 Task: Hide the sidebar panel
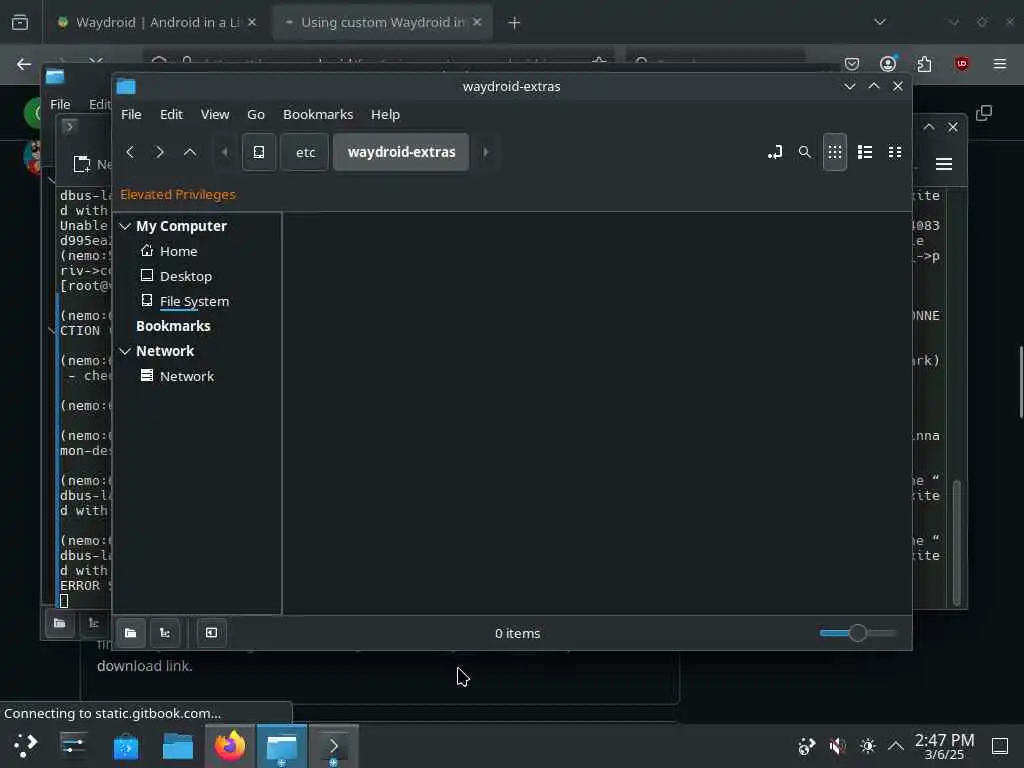click(212, 633)
